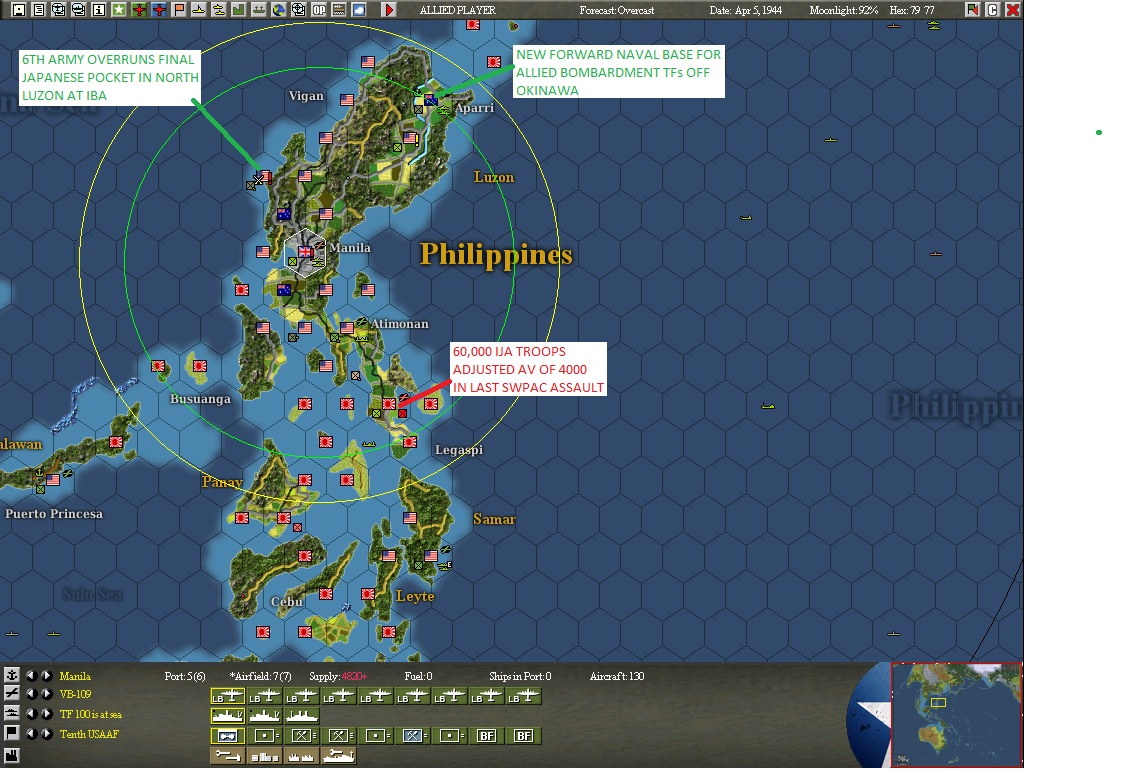Go to next HQ before Tenth USAAF
Viewport: 1137px width, 774px height.
(46, 734)
